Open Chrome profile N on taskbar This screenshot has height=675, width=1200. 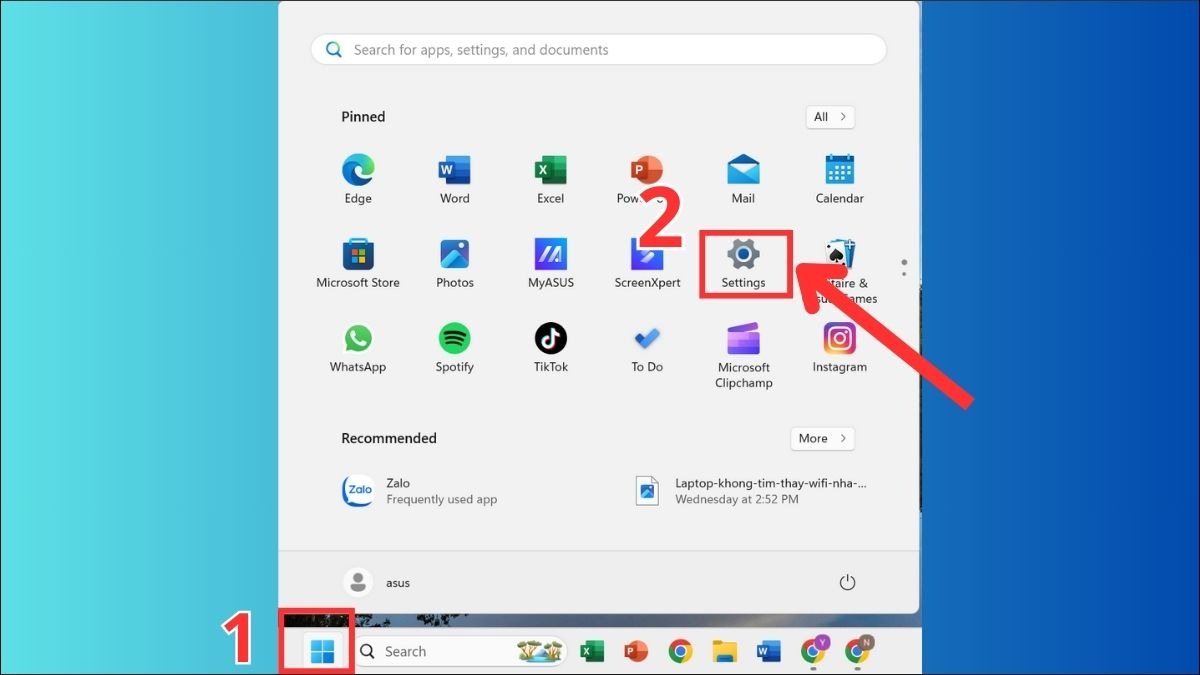(857, 652)
